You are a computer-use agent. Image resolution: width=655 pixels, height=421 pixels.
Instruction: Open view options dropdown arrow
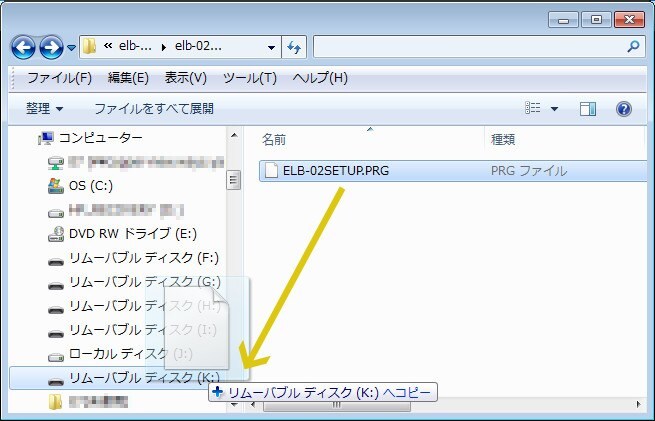tap(555, 108)
